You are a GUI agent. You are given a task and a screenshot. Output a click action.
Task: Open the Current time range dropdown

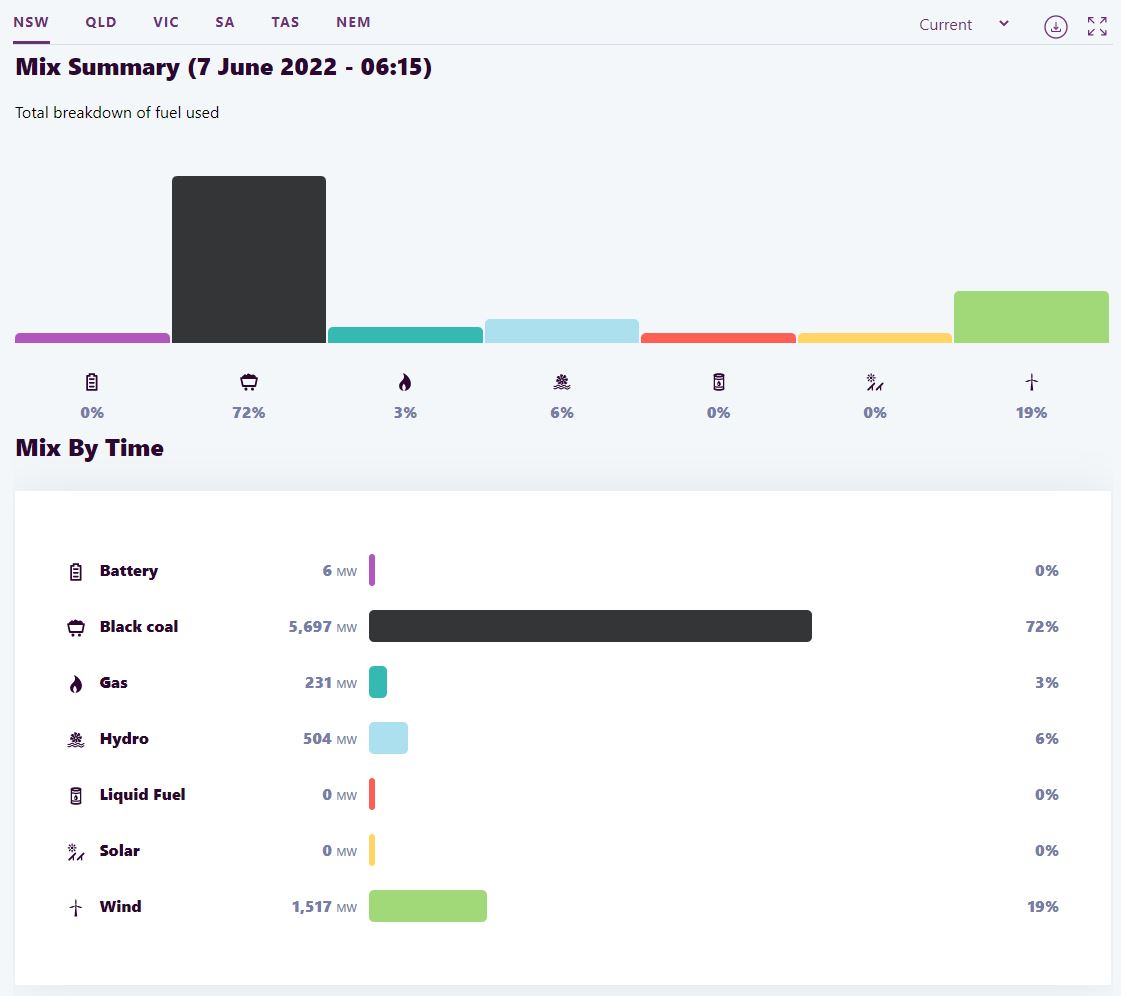point(964,25)
